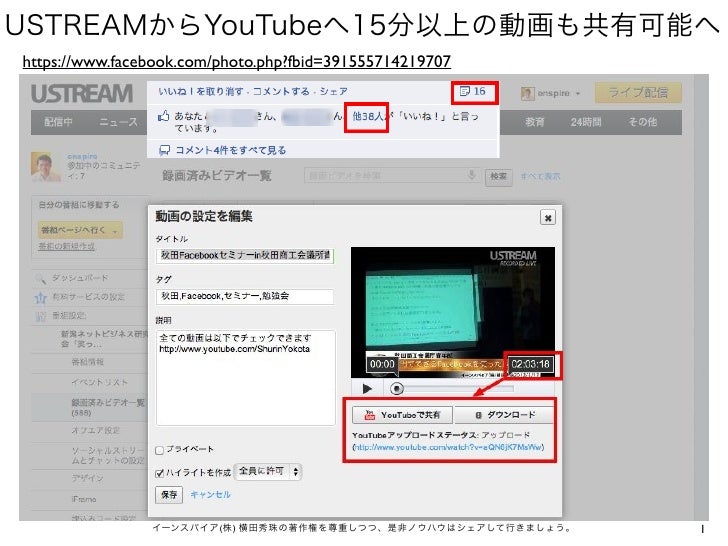Viewport: 728px width, 546px height.
Task: Click the シェア link
Action: coord(333,91)
